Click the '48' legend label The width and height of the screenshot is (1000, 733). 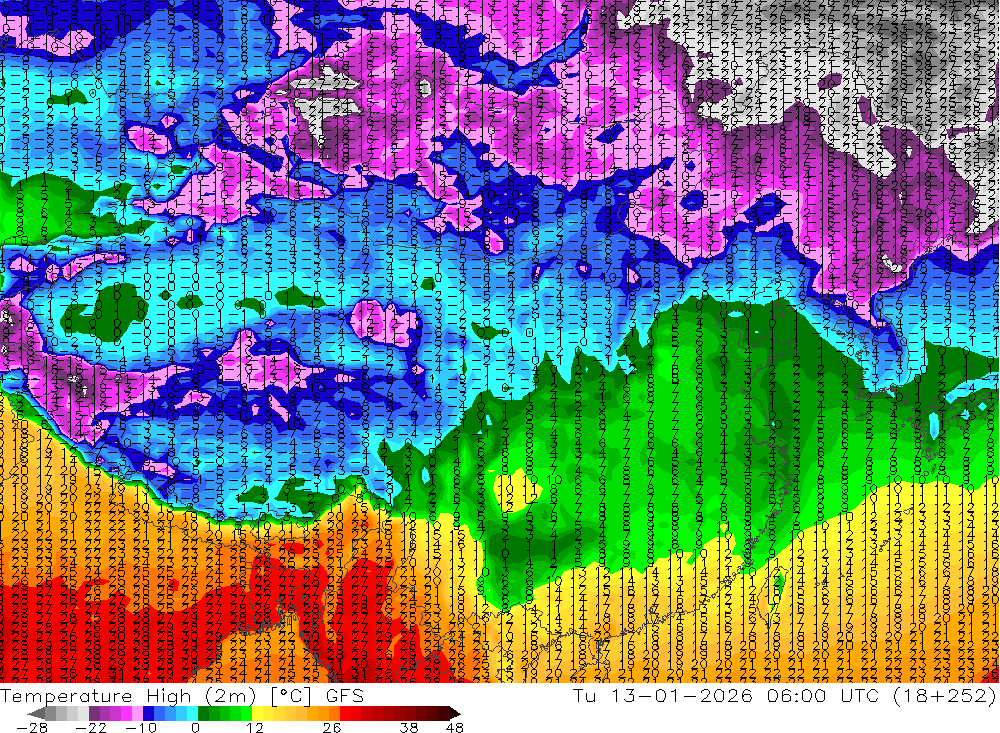(x=455, y=728)
